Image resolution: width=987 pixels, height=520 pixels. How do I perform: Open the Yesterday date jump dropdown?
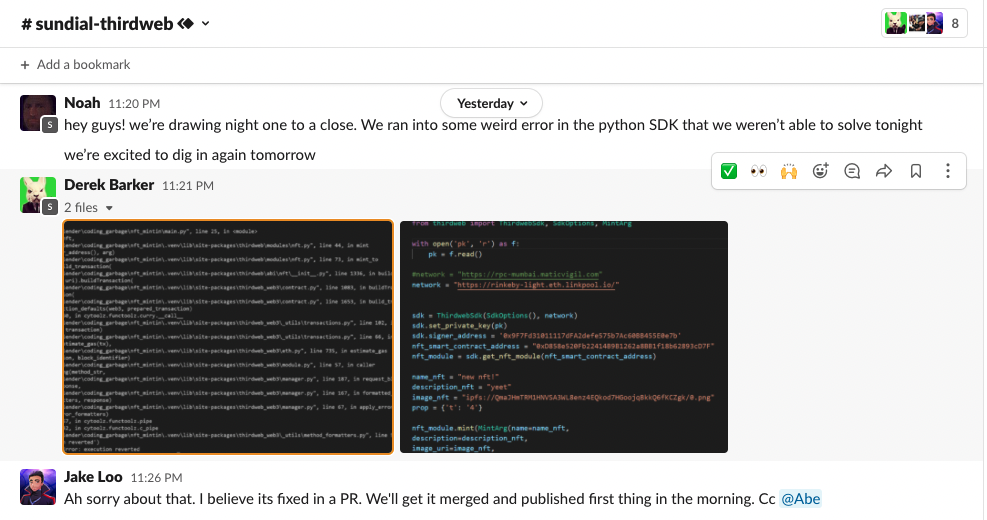point(492,103)
